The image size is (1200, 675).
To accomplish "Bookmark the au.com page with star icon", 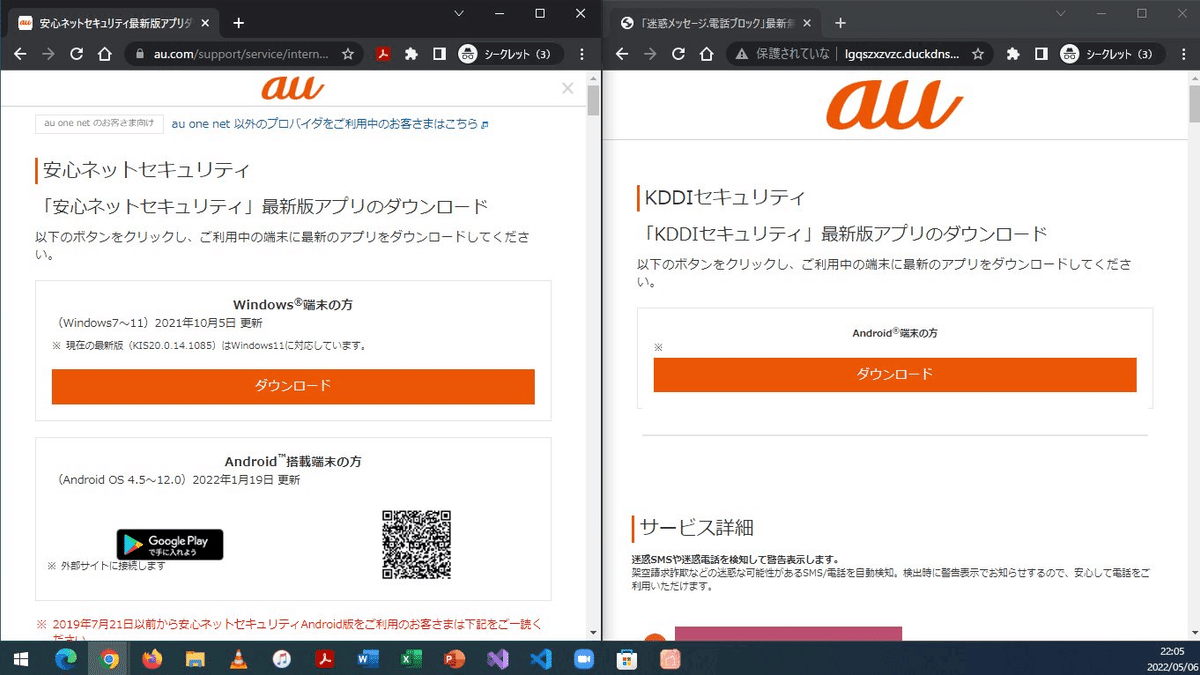I will (x=348, y=54).
